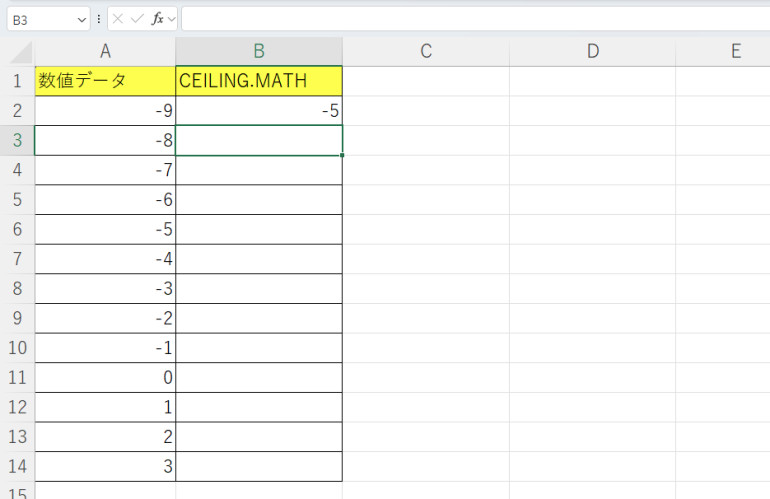Select column D header

(x=592, y=52)
